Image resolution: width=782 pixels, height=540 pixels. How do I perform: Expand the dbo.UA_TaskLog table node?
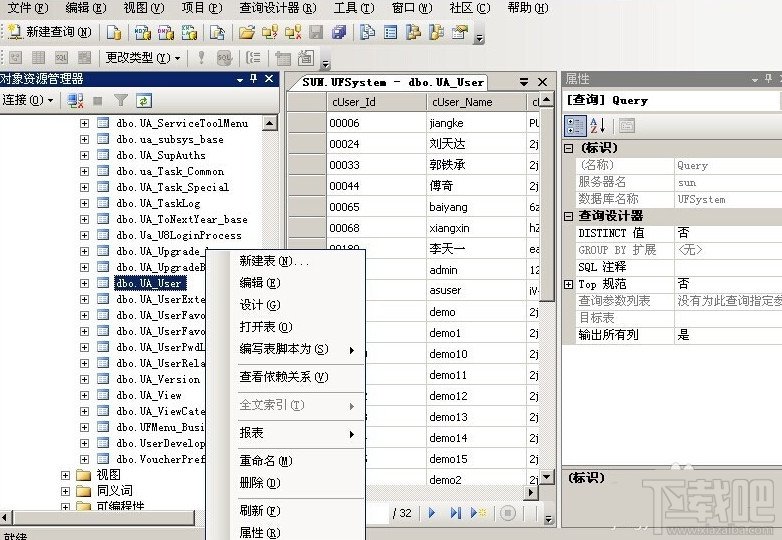click(x=84, y=203)
